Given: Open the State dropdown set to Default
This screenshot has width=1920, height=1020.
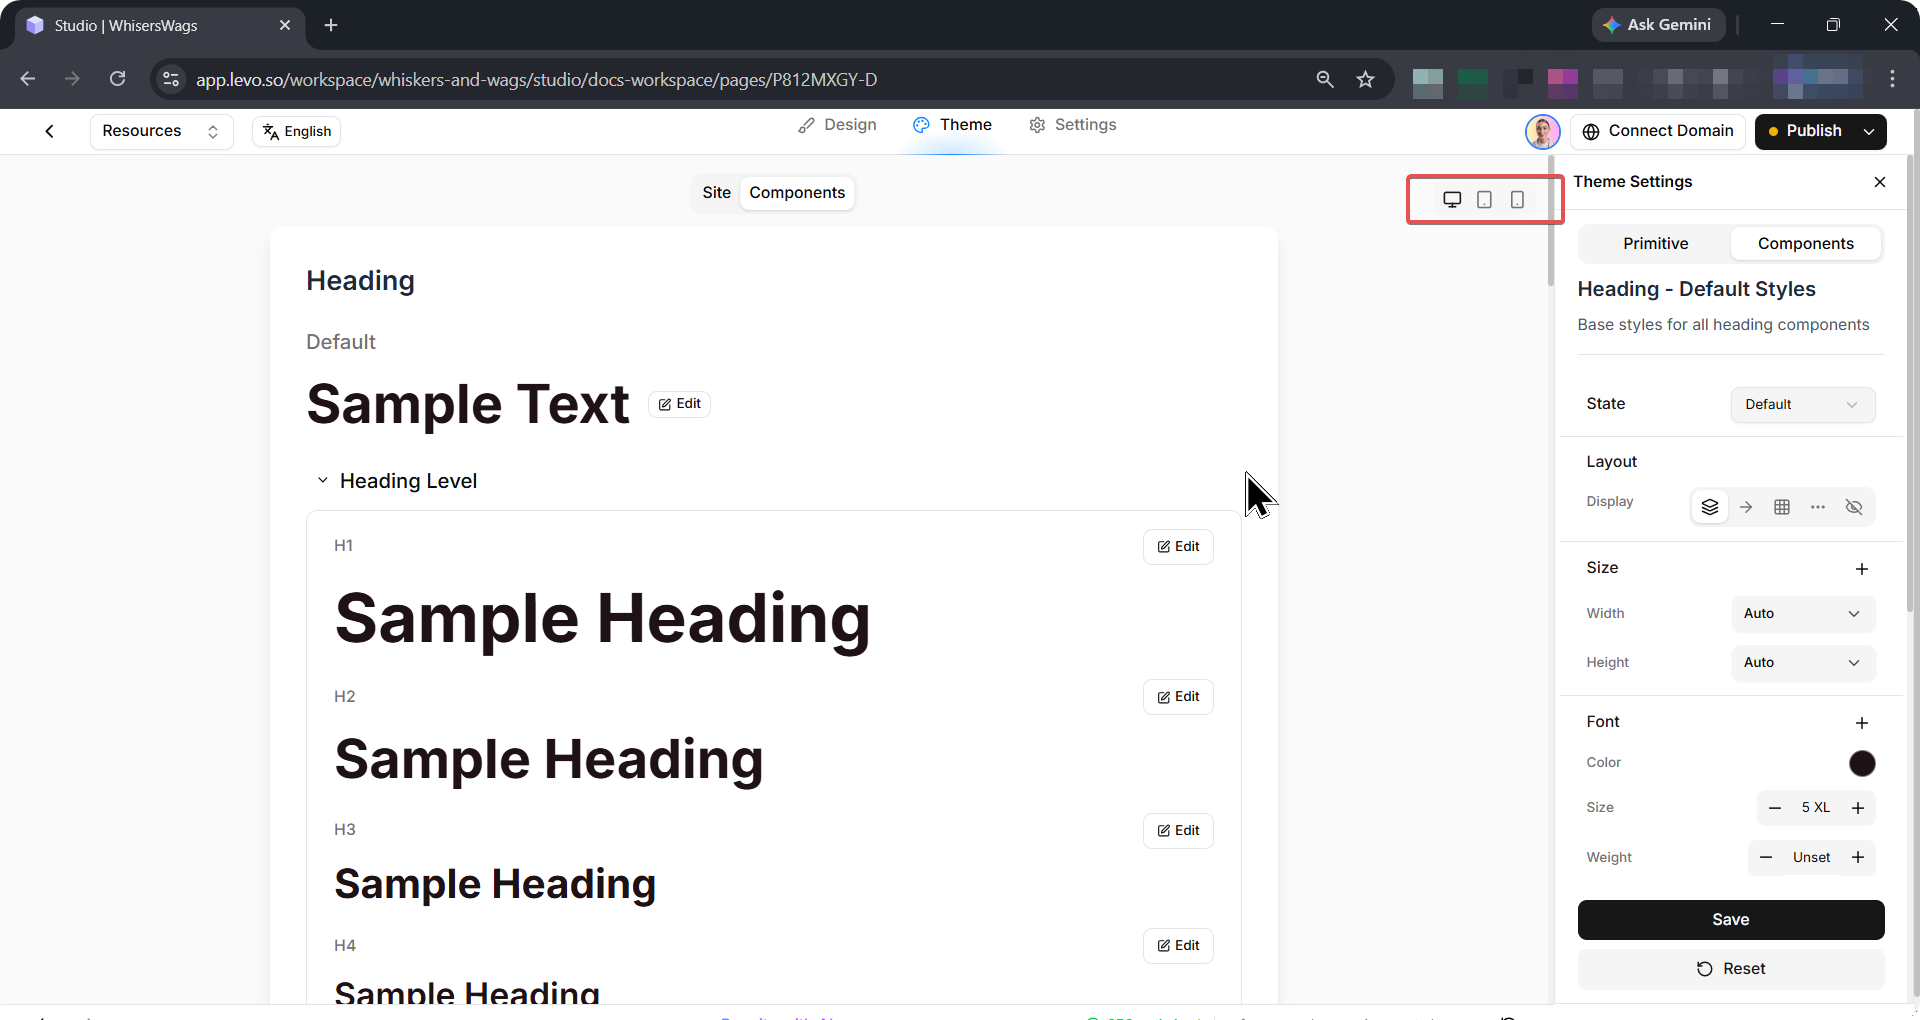Looking at the screenshot, I should point(1802,405).
